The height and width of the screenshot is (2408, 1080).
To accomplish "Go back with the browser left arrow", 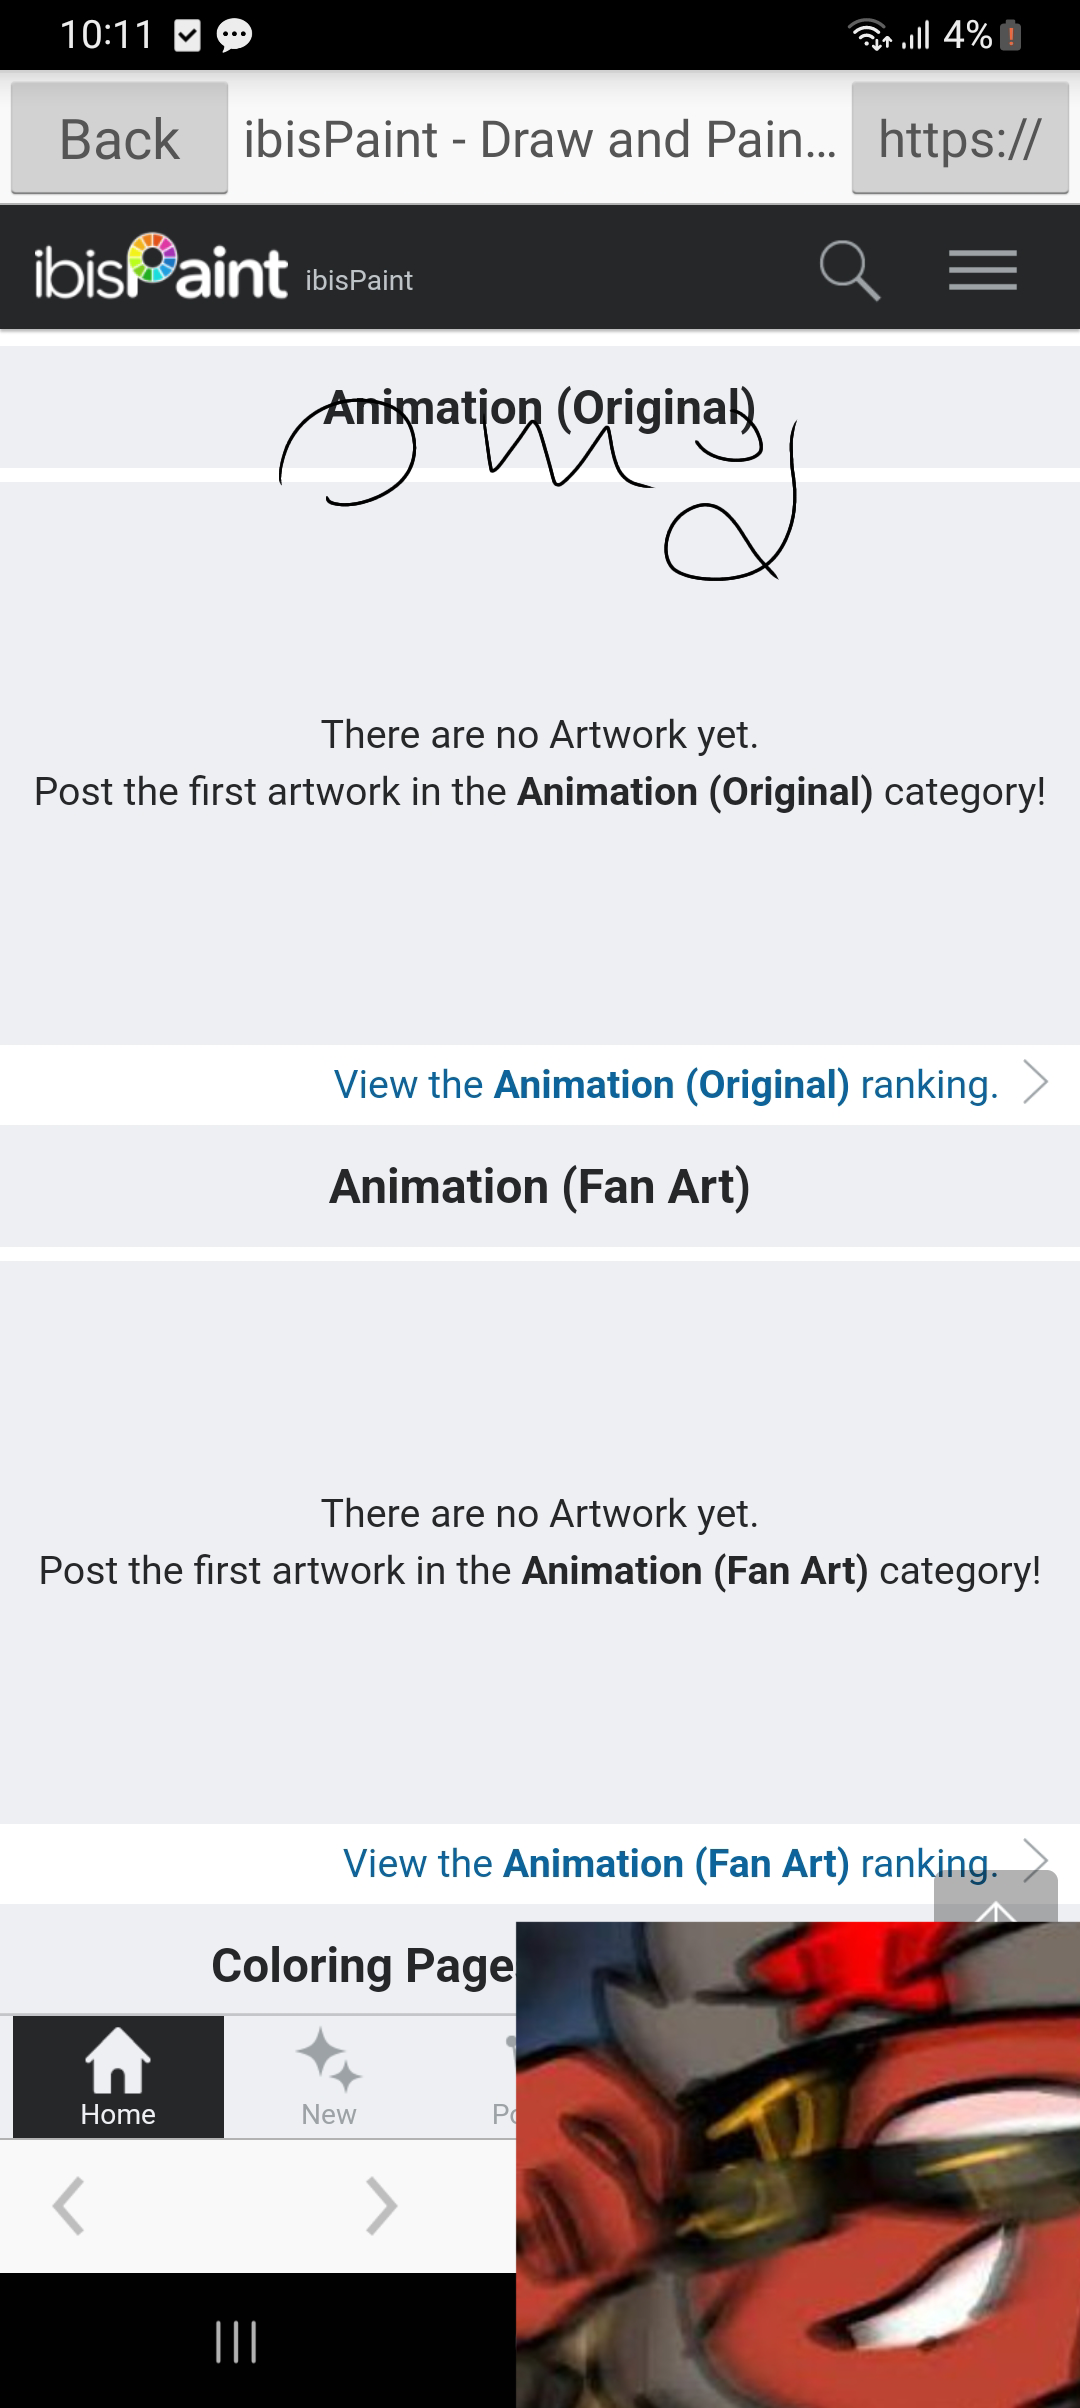I will [x=68, y=2205].
